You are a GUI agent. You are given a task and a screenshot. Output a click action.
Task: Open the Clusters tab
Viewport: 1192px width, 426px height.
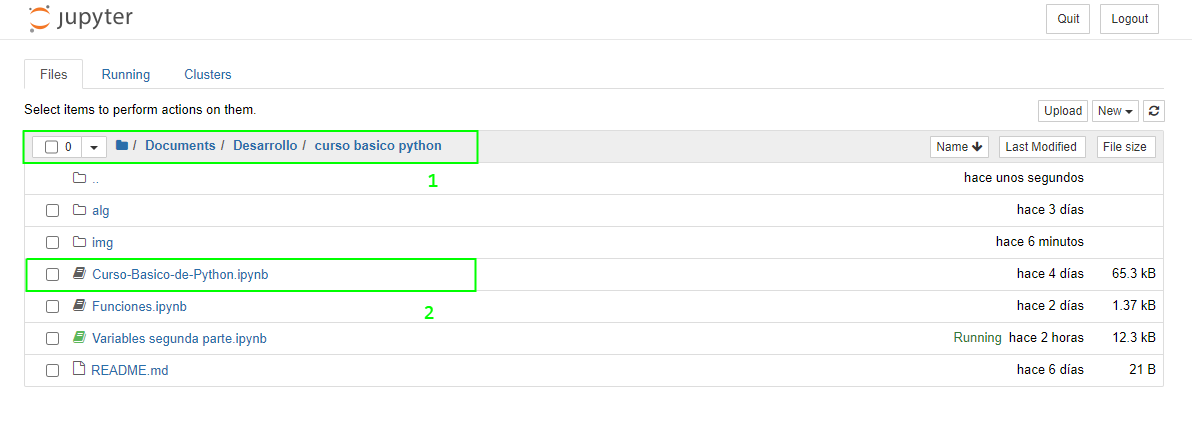pos(208,75)
